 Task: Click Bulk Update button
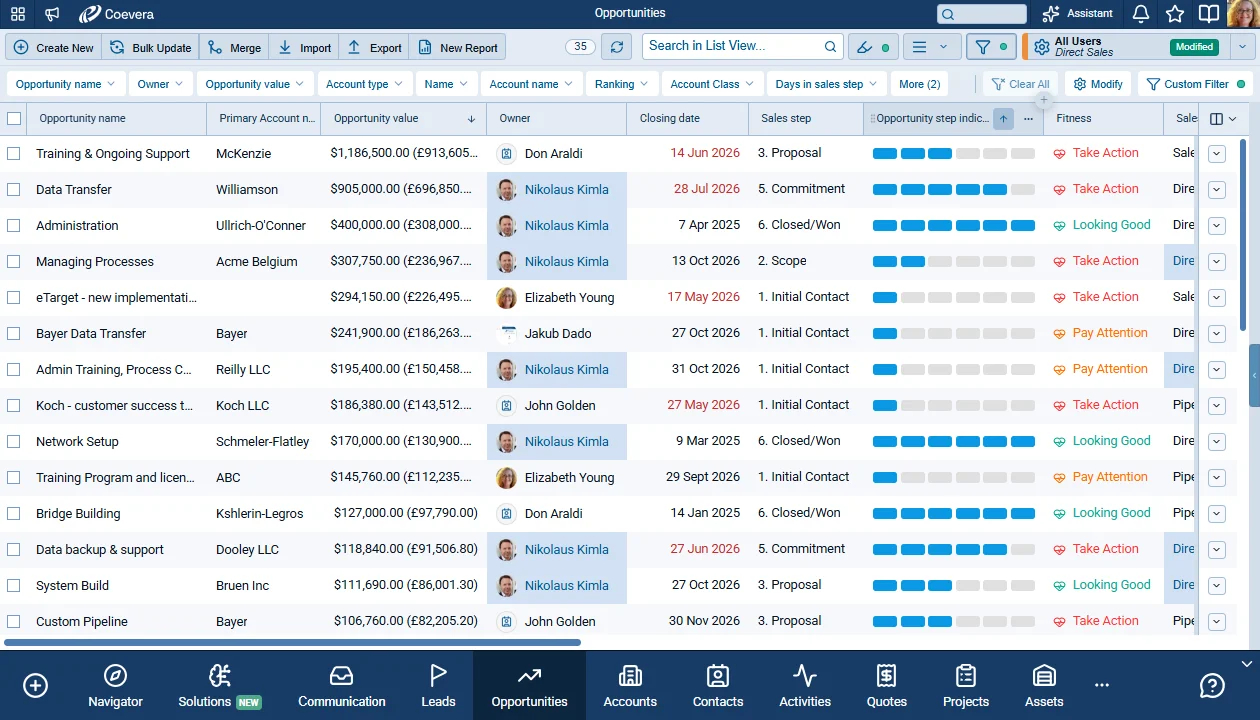click(x=150, y=47)
